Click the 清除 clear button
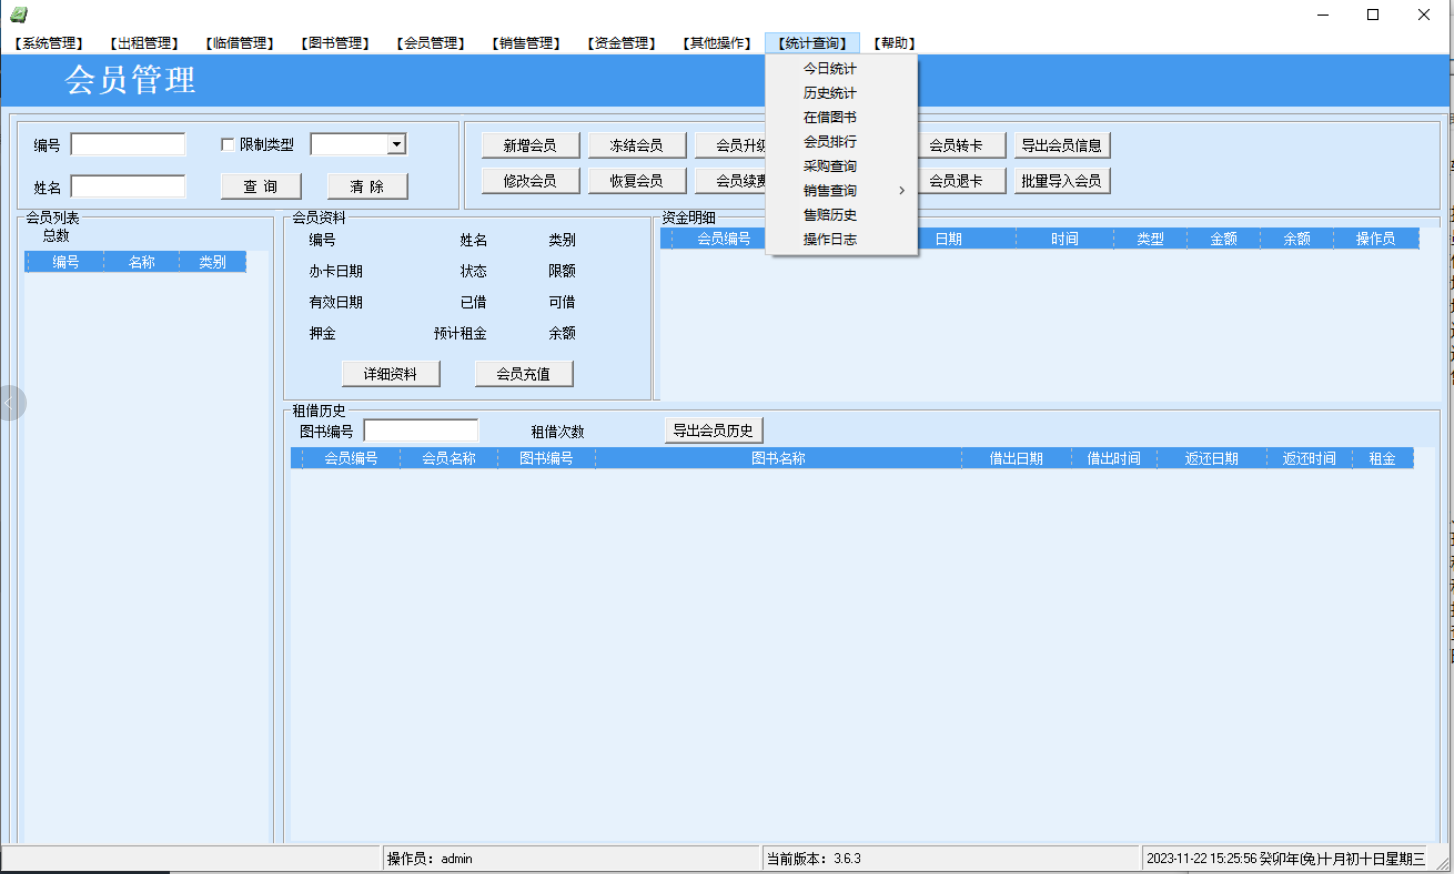 point(367,186)
